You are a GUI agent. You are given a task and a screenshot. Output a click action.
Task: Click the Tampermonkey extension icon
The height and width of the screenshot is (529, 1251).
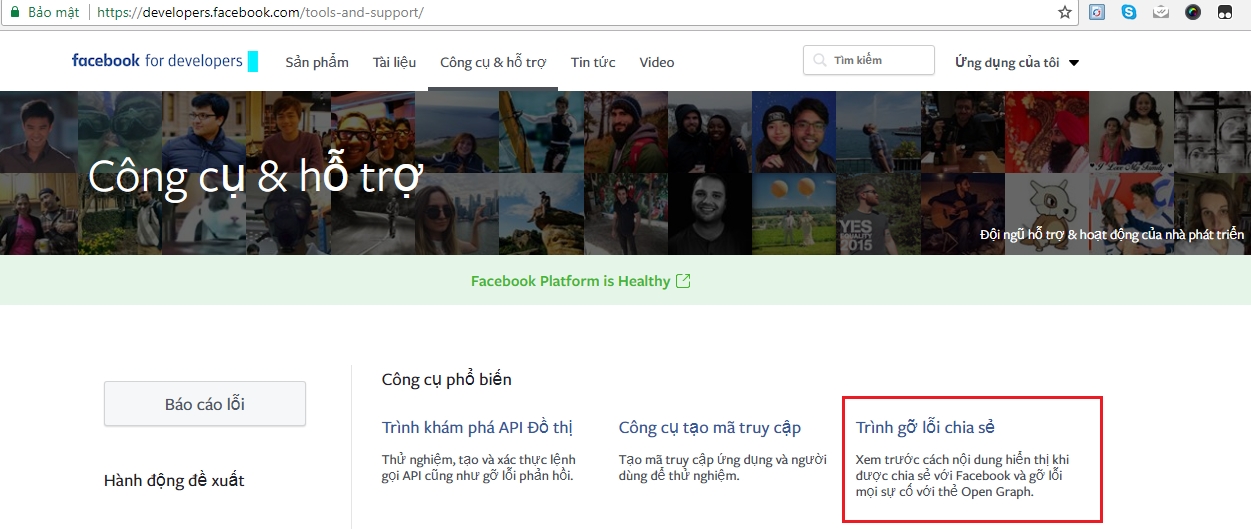(x=1224, y=13)
